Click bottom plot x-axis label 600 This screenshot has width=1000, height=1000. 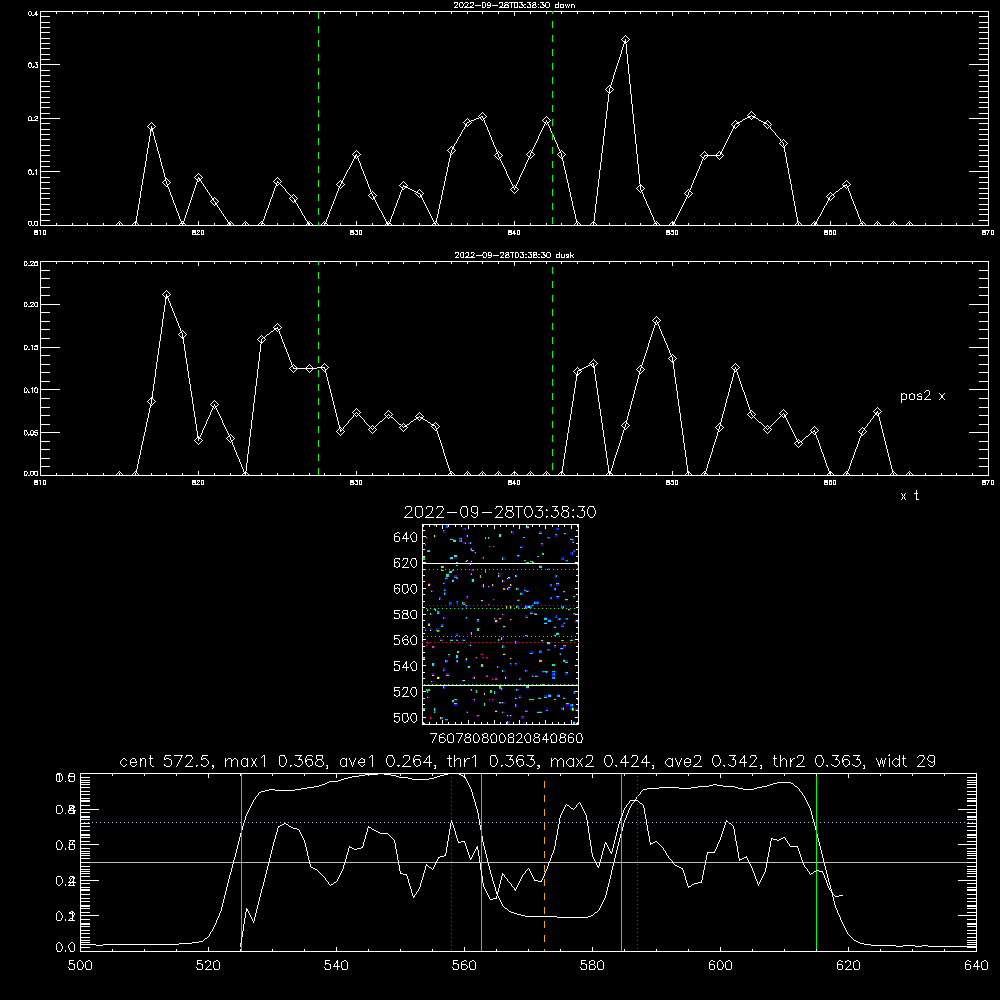(721, 966)
